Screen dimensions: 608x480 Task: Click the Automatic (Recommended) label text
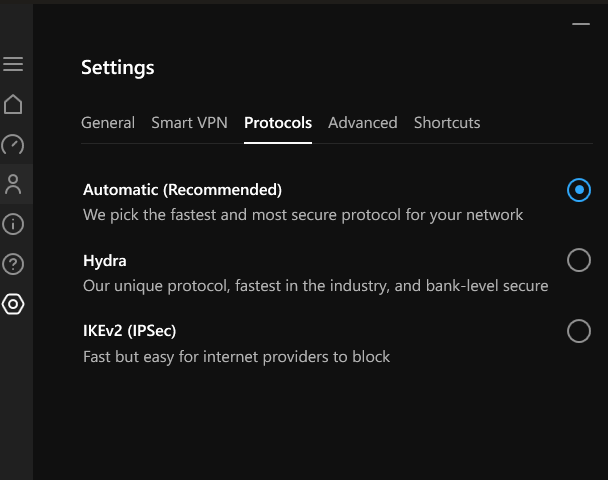click(182, 190)
